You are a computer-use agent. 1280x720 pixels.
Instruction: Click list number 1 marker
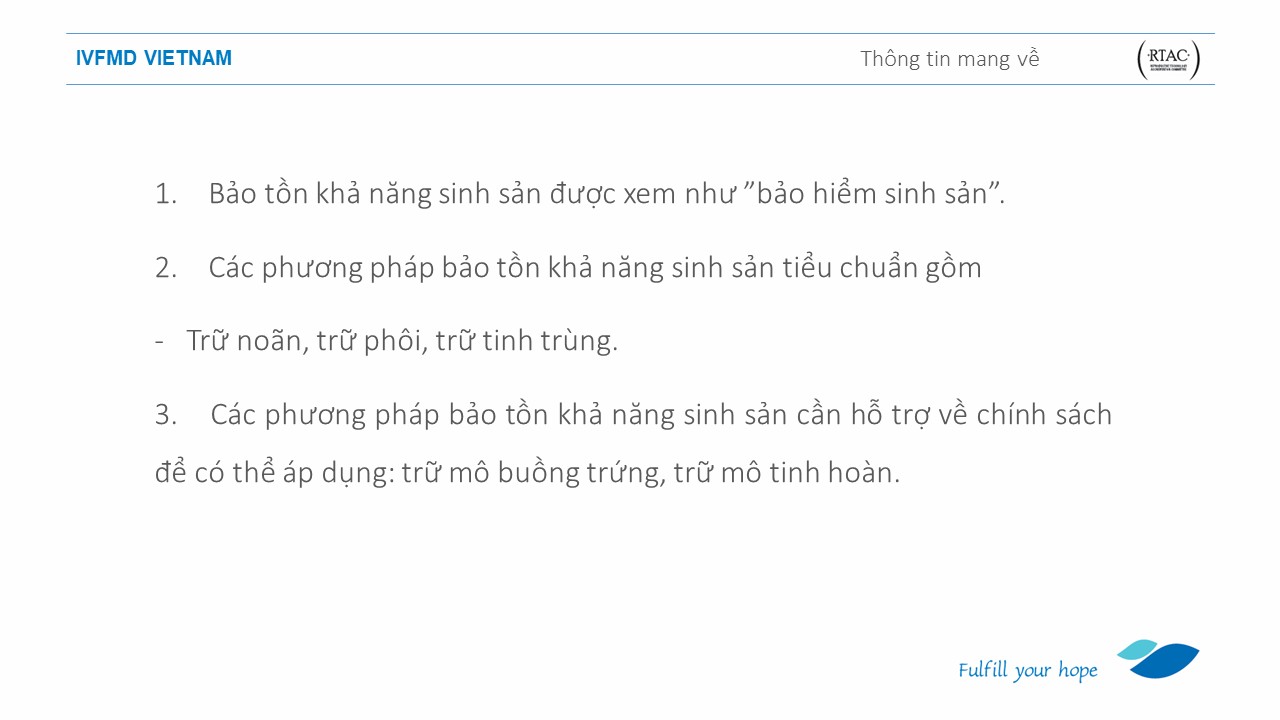(165, 194)
